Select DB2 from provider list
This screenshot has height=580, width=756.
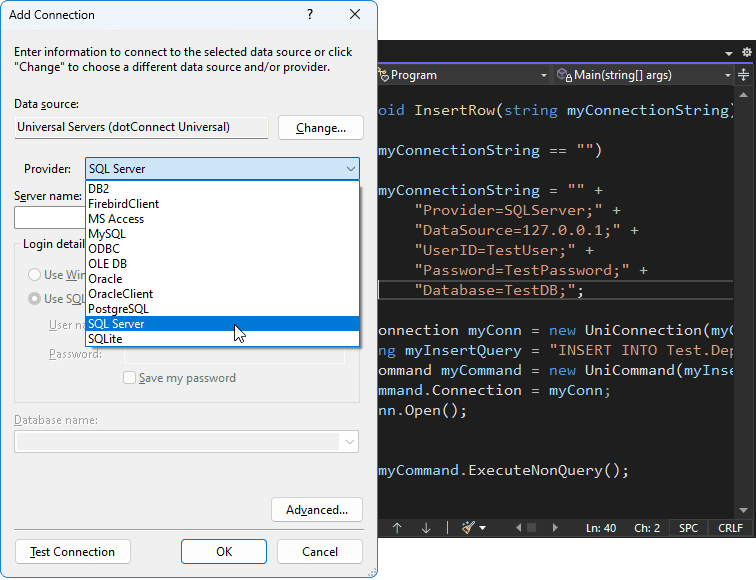pyautogui.click(x=222, y=189)
